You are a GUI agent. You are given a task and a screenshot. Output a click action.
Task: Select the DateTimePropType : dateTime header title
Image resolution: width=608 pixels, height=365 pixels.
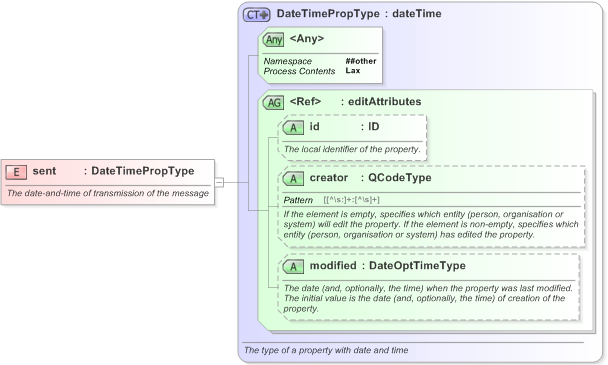click(359, 14)
